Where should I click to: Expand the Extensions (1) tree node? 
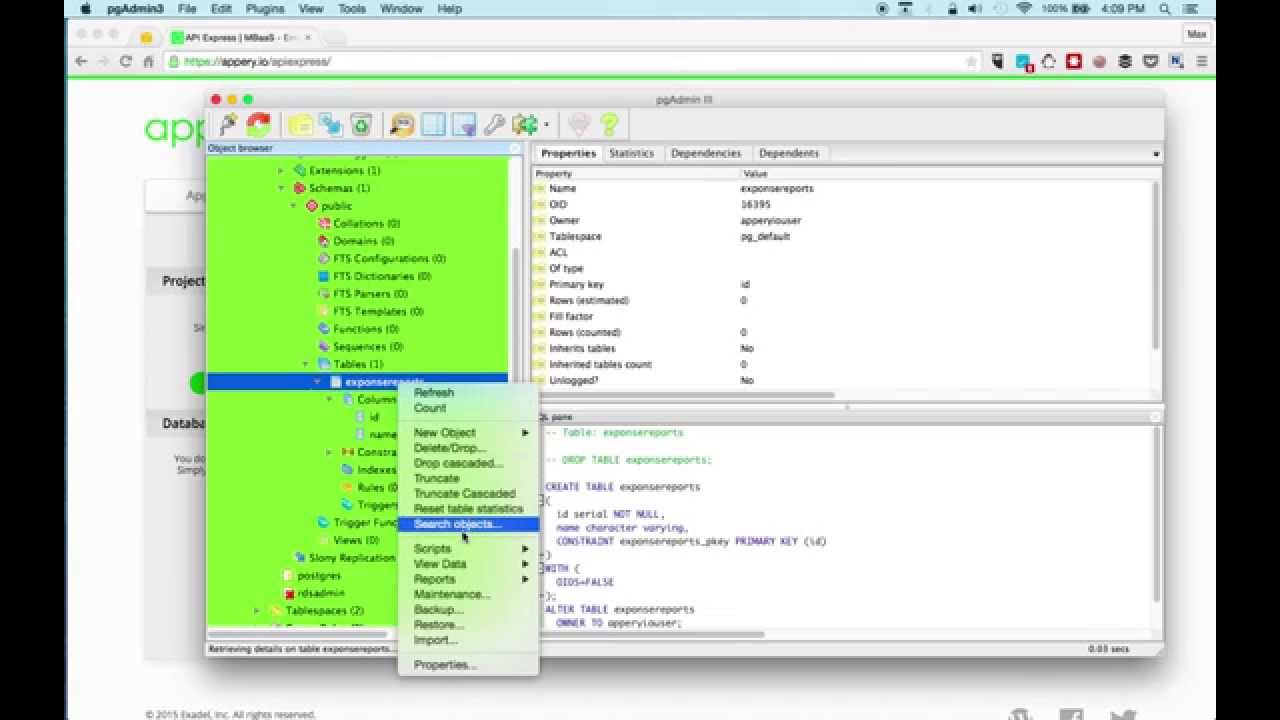282,171
